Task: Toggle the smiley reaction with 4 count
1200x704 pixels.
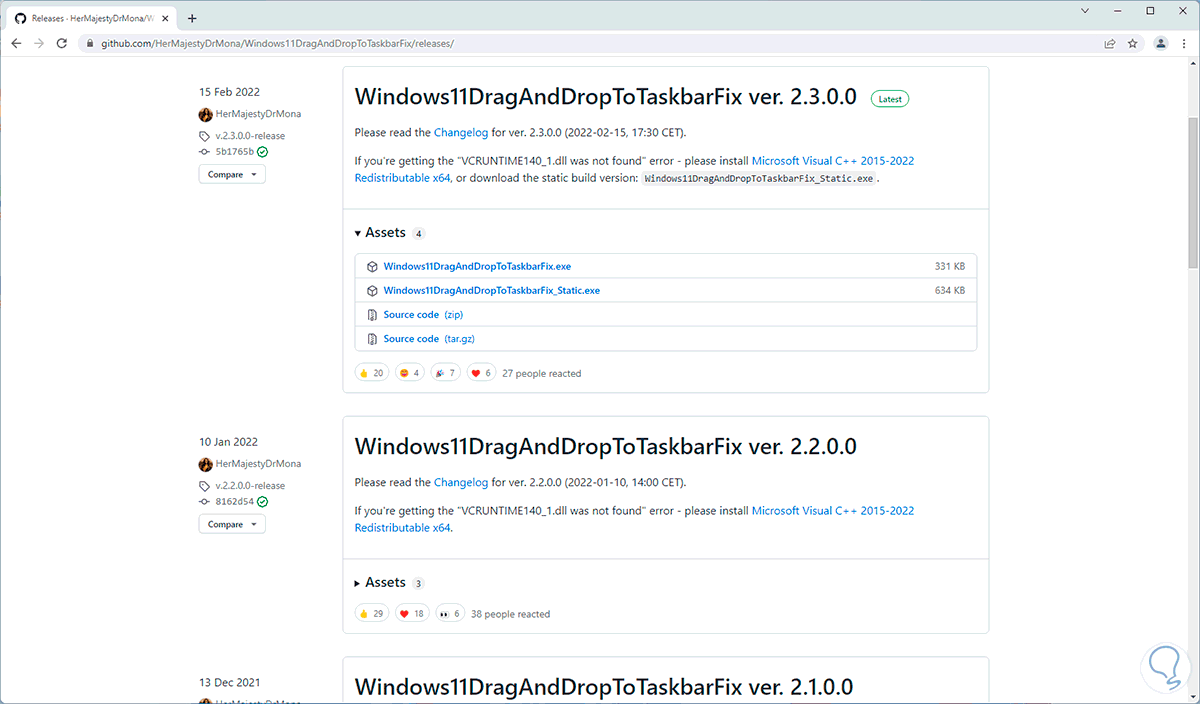Action: point(410,373)
